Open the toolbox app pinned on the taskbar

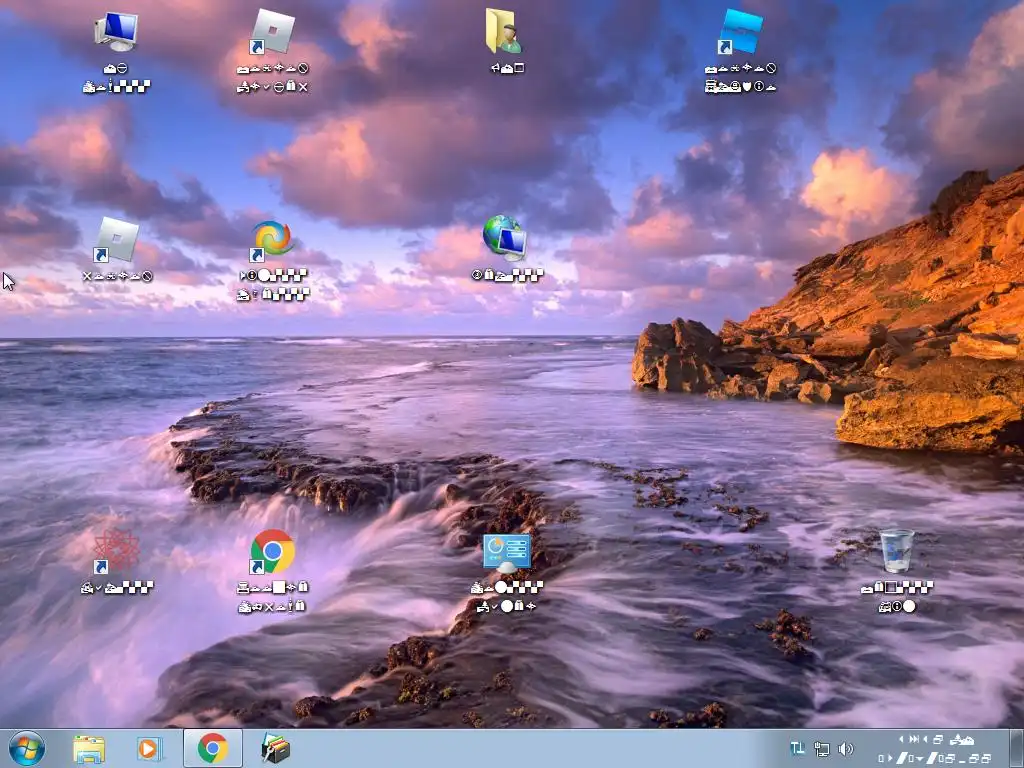pyautogui.click(x=276, y=748)
